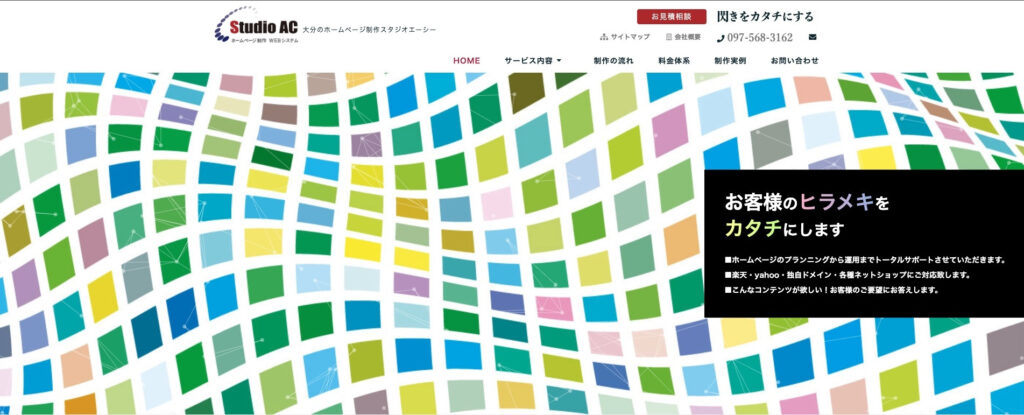Expand the caret arrow next to サービス内容
The height and width of the screenshot is (415, 1024).
[559, 61]
